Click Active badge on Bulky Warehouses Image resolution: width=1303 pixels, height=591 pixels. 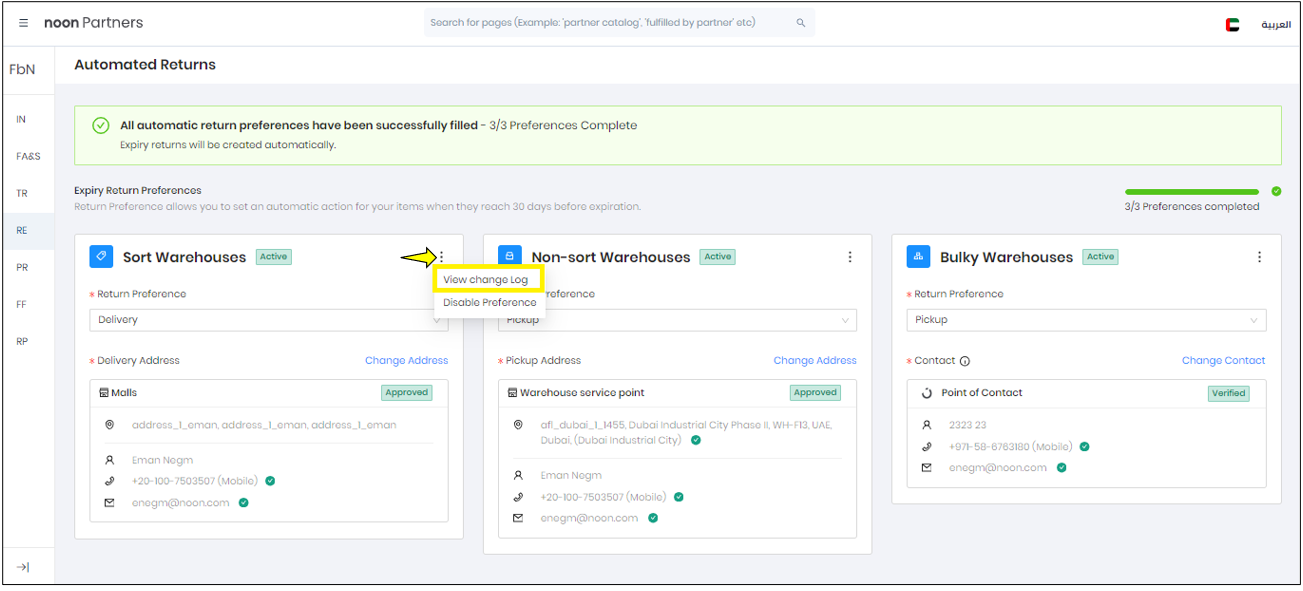1100,257
